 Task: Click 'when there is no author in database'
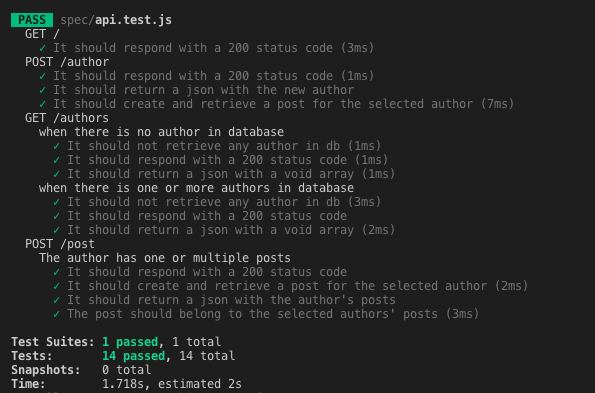pos(161,132)
